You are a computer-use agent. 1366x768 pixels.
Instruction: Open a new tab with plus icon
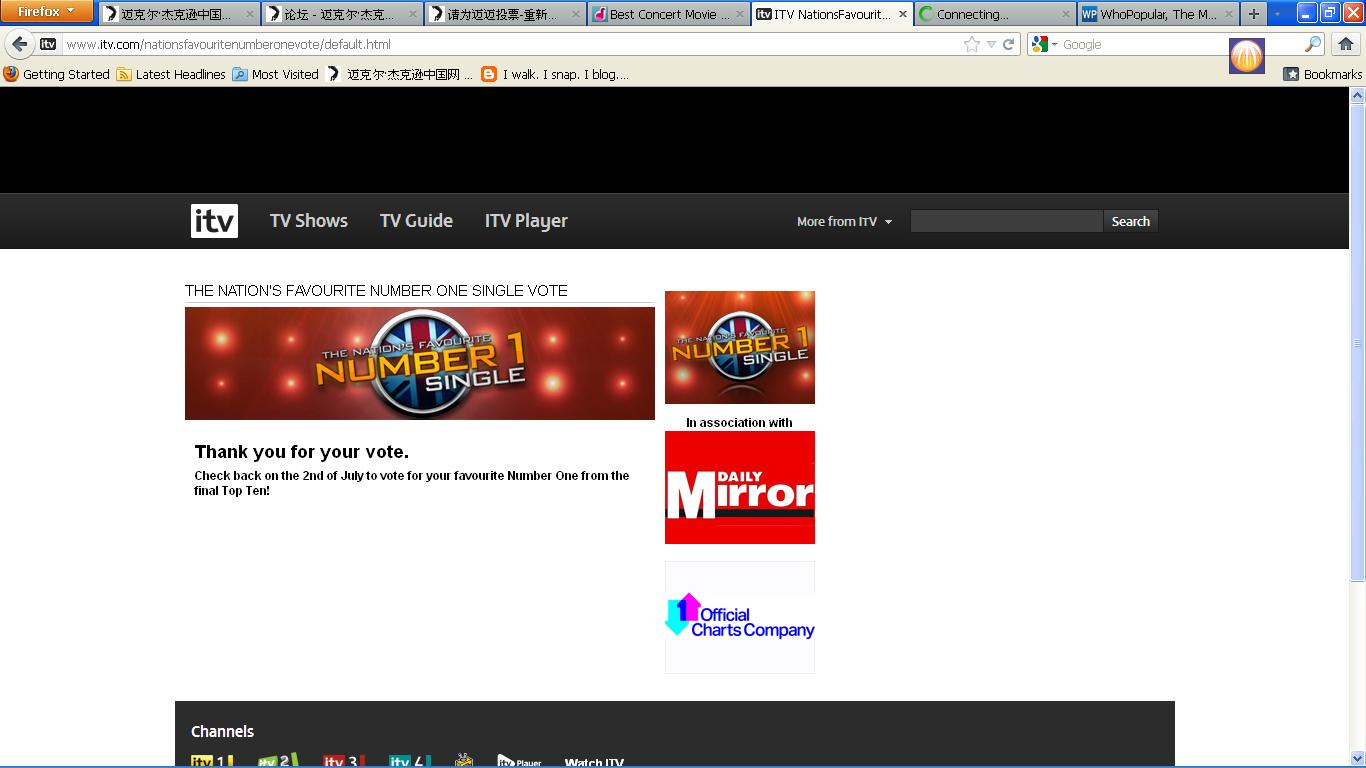click(1253, 14)
